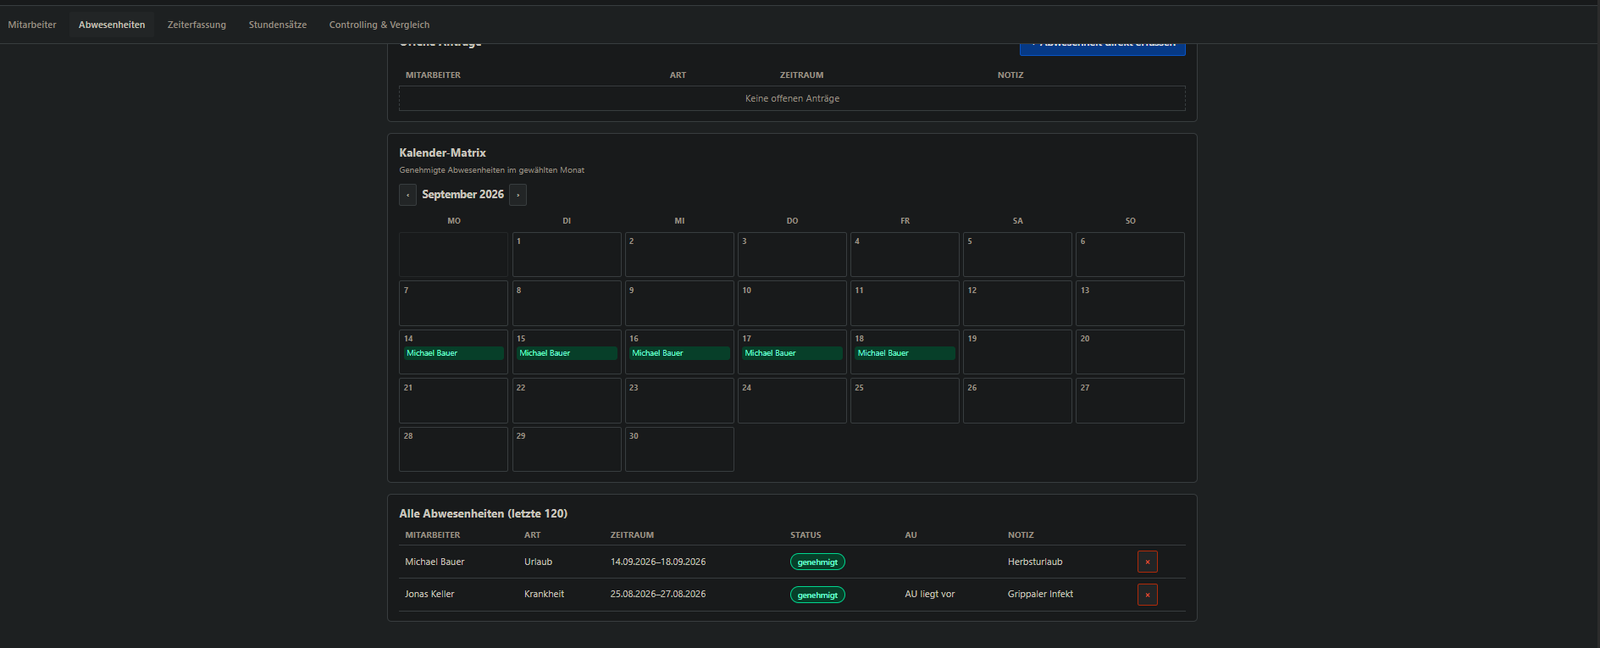Delete Michael Bauer's Urlaub absence entry

coord(1147,562)
